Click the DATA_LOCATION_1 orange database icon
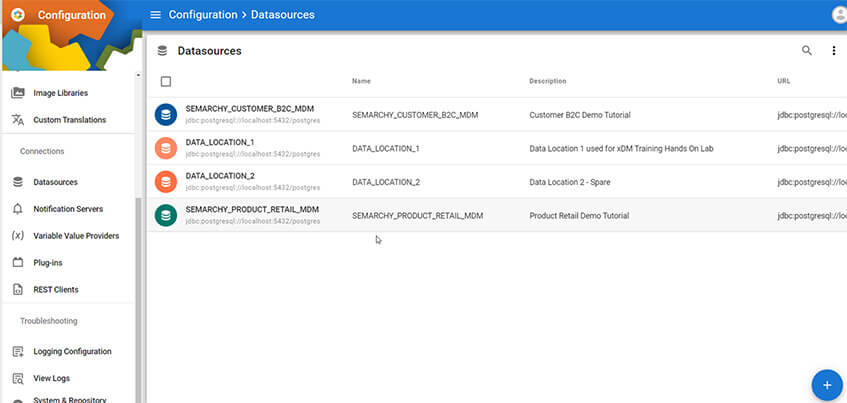This screenshot has width=847, height=403. (165, 148)
